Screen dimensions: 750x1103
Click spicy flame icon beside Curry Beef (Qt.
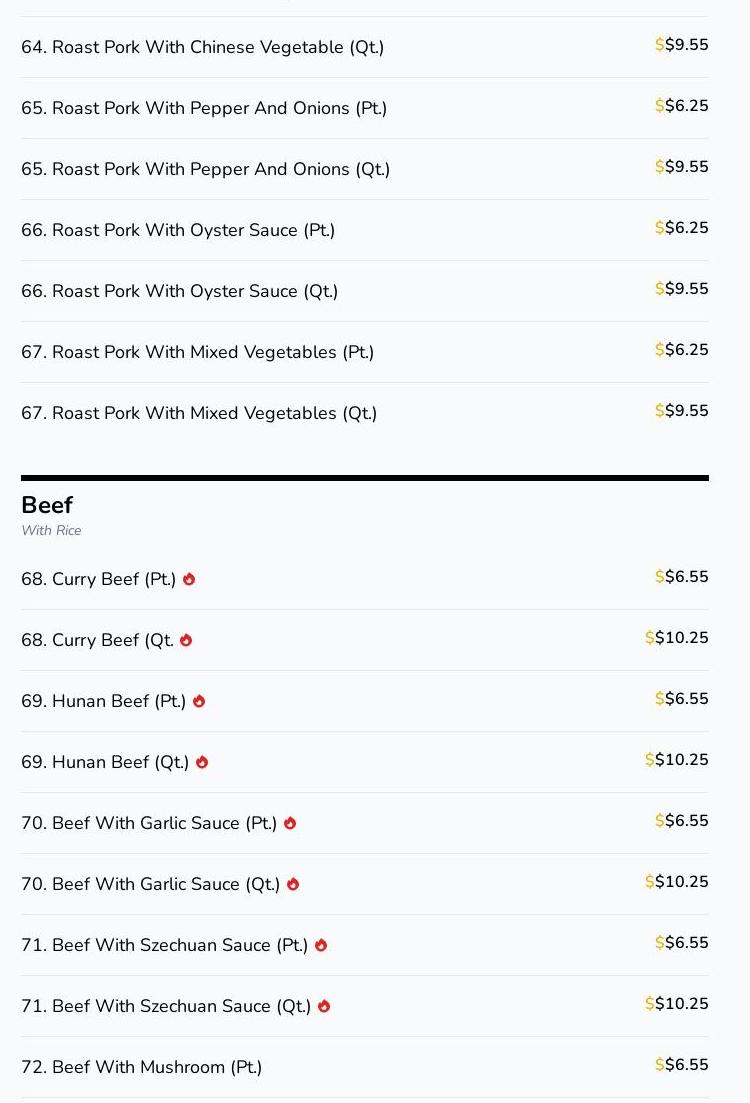click(x=186, y=640)
